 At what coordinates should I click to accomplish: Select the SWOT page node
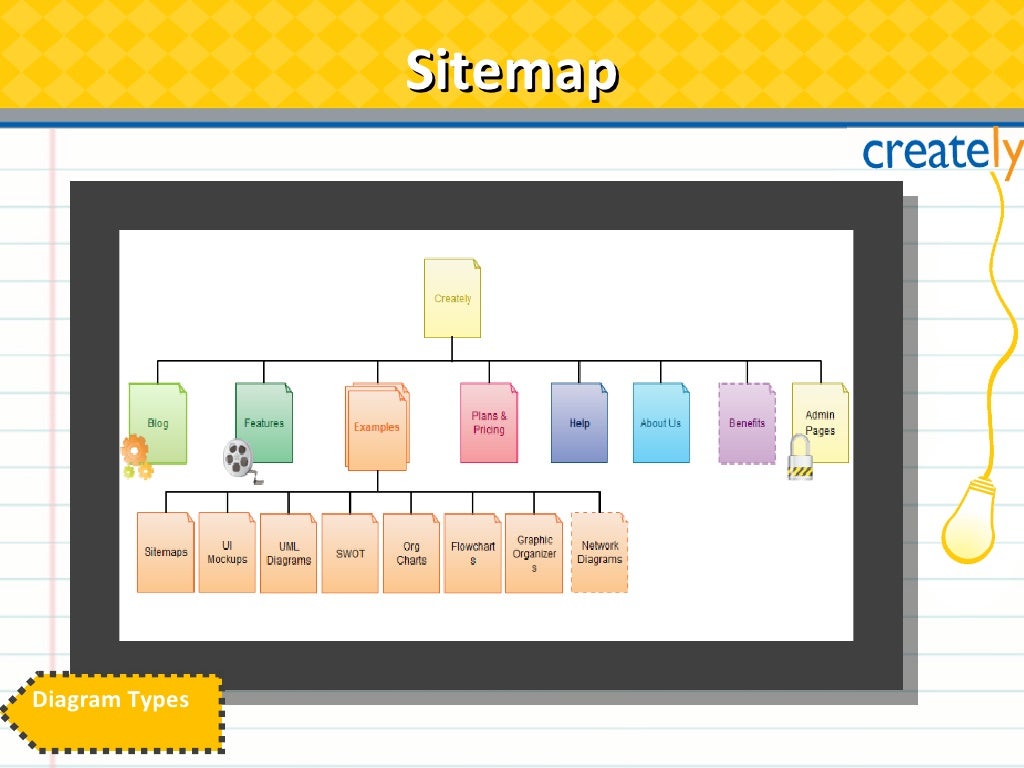pyautogui.click(x=350, y=553)
